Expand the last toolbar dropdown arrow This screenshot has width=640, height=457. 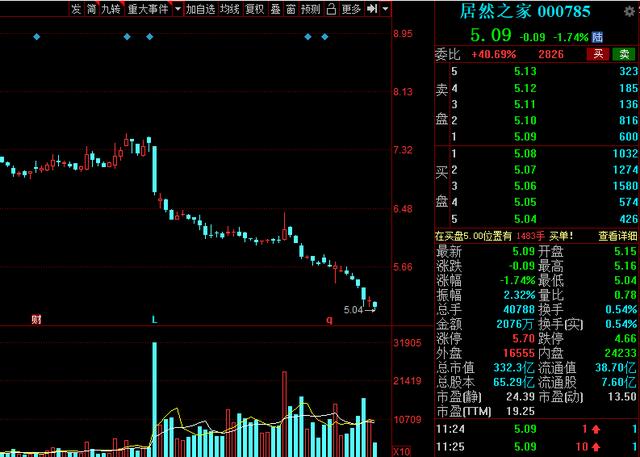click(x=385, y=9)
